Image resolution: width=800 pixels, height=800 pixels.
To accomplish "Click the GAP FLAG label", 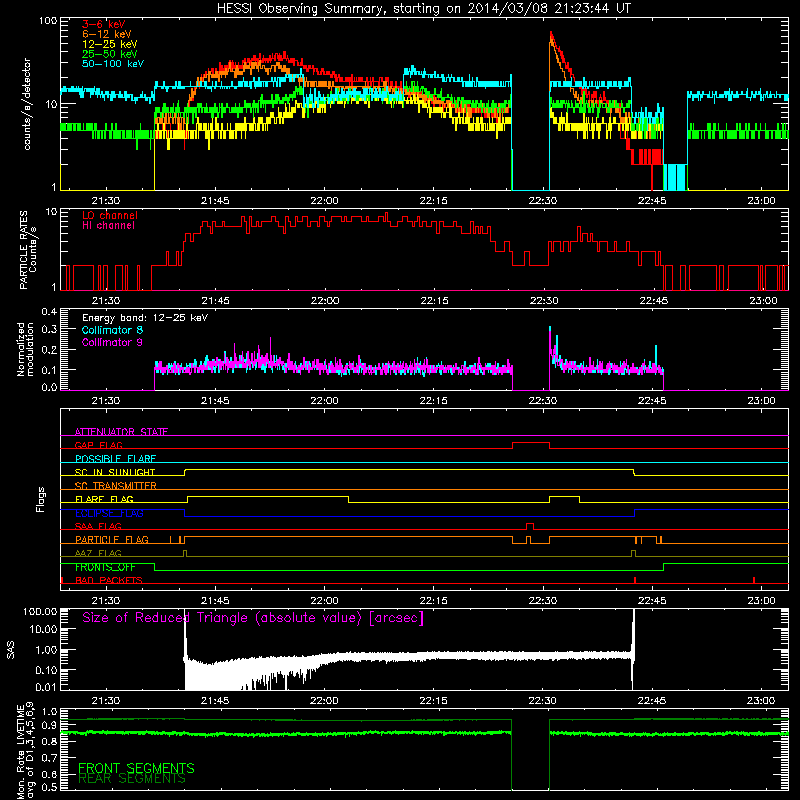I will coord(98,445).
